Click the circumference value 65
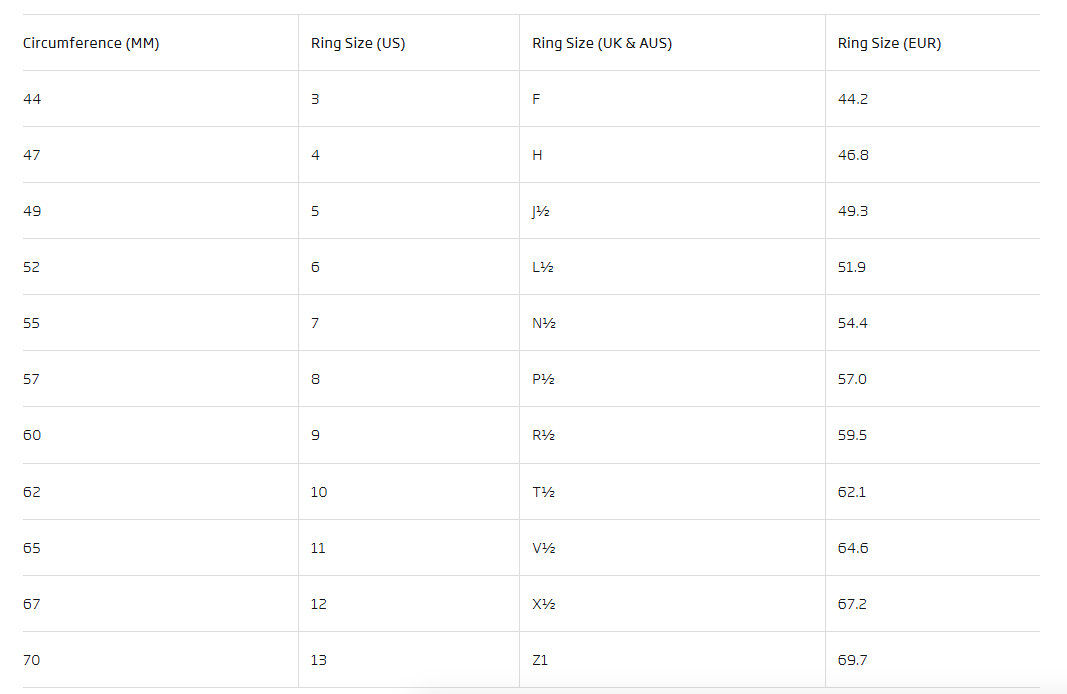 32,548
